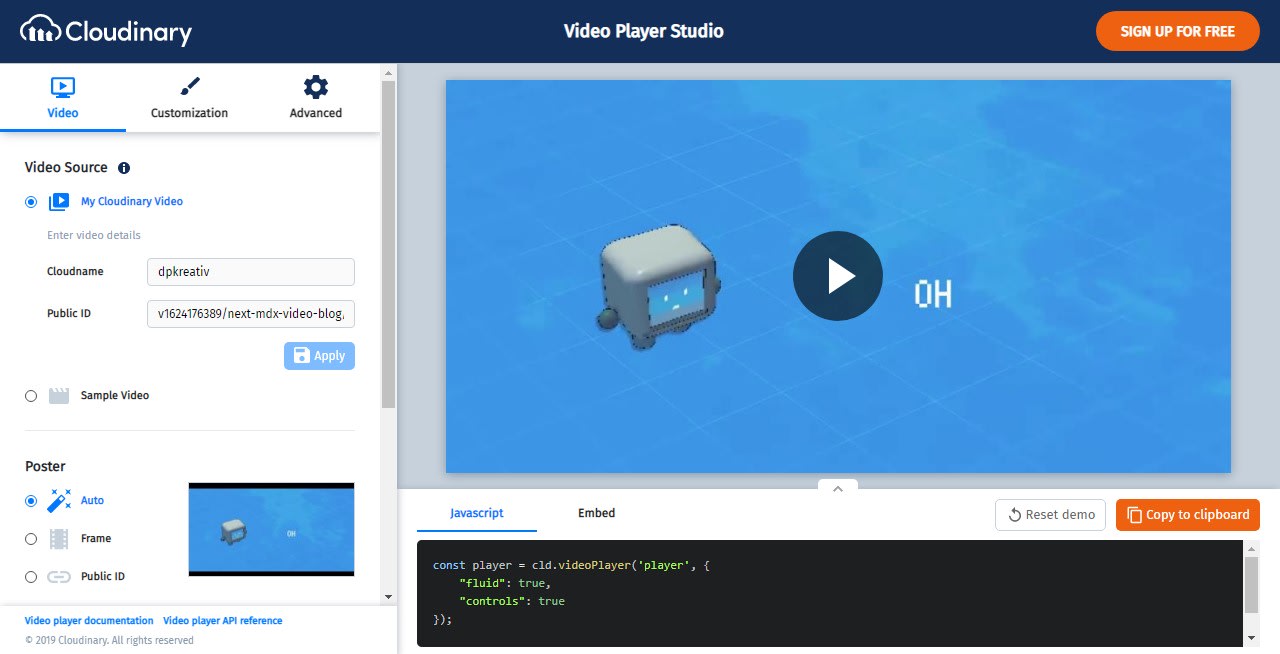This screenshot has width=1280, height=654.
Task: Click the left panel scrollbar down arrow
Action: coord(389,598)
